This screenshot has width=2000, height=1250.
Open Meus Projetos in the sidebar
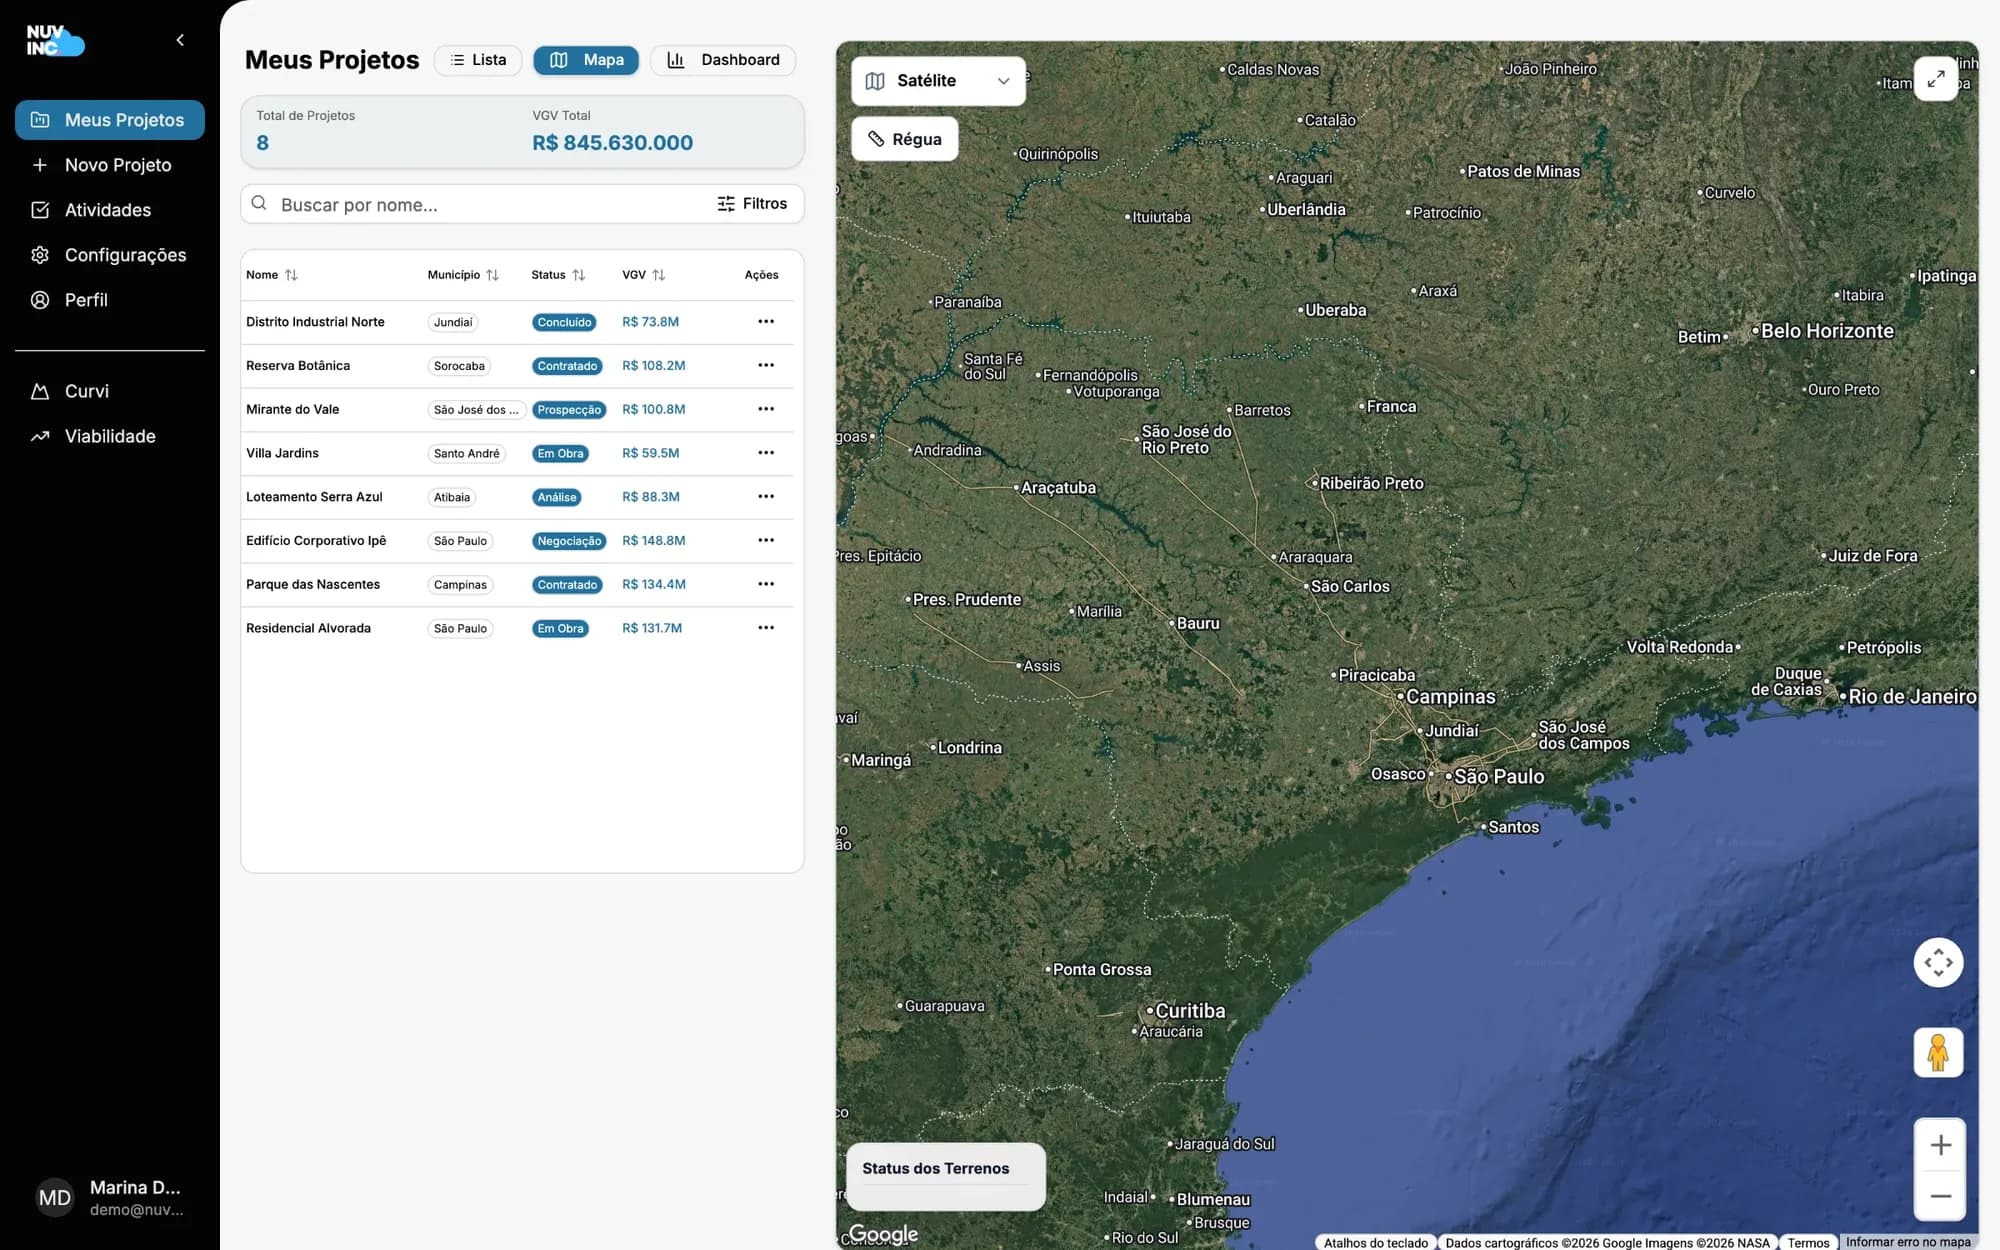click(x=110, y=120)
